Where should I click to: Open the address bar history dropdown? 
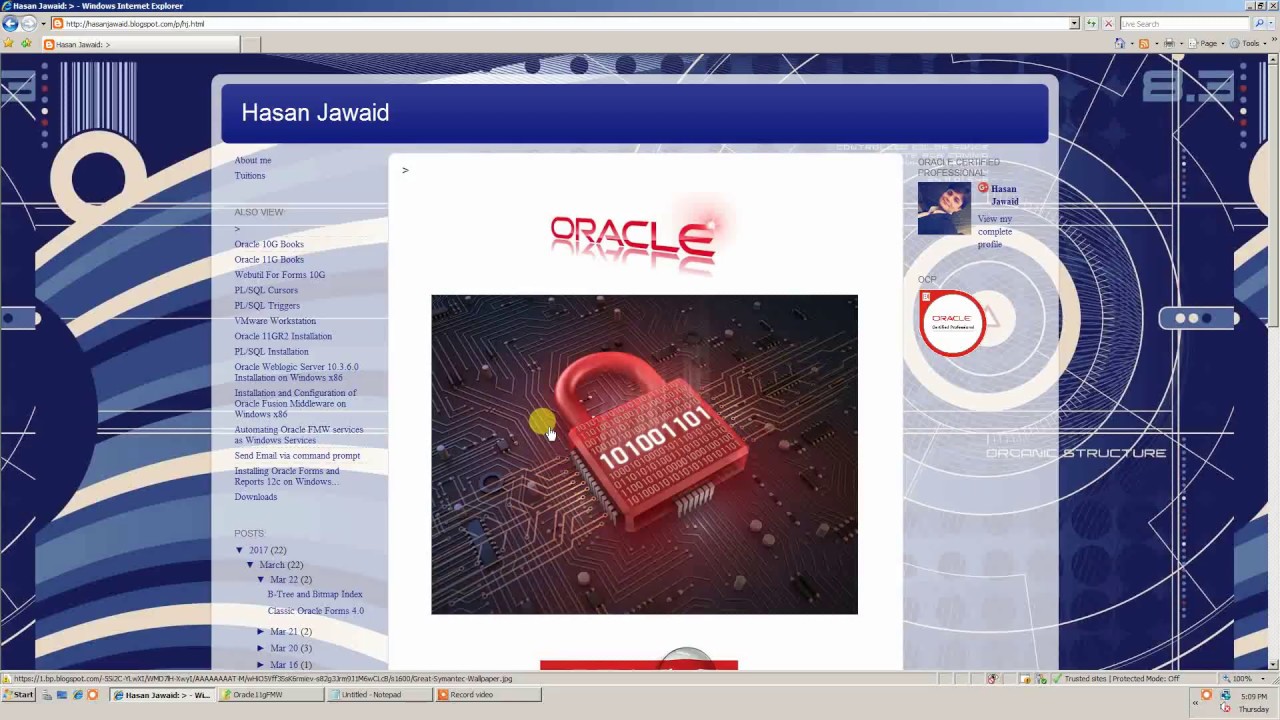click(1074, 23)
